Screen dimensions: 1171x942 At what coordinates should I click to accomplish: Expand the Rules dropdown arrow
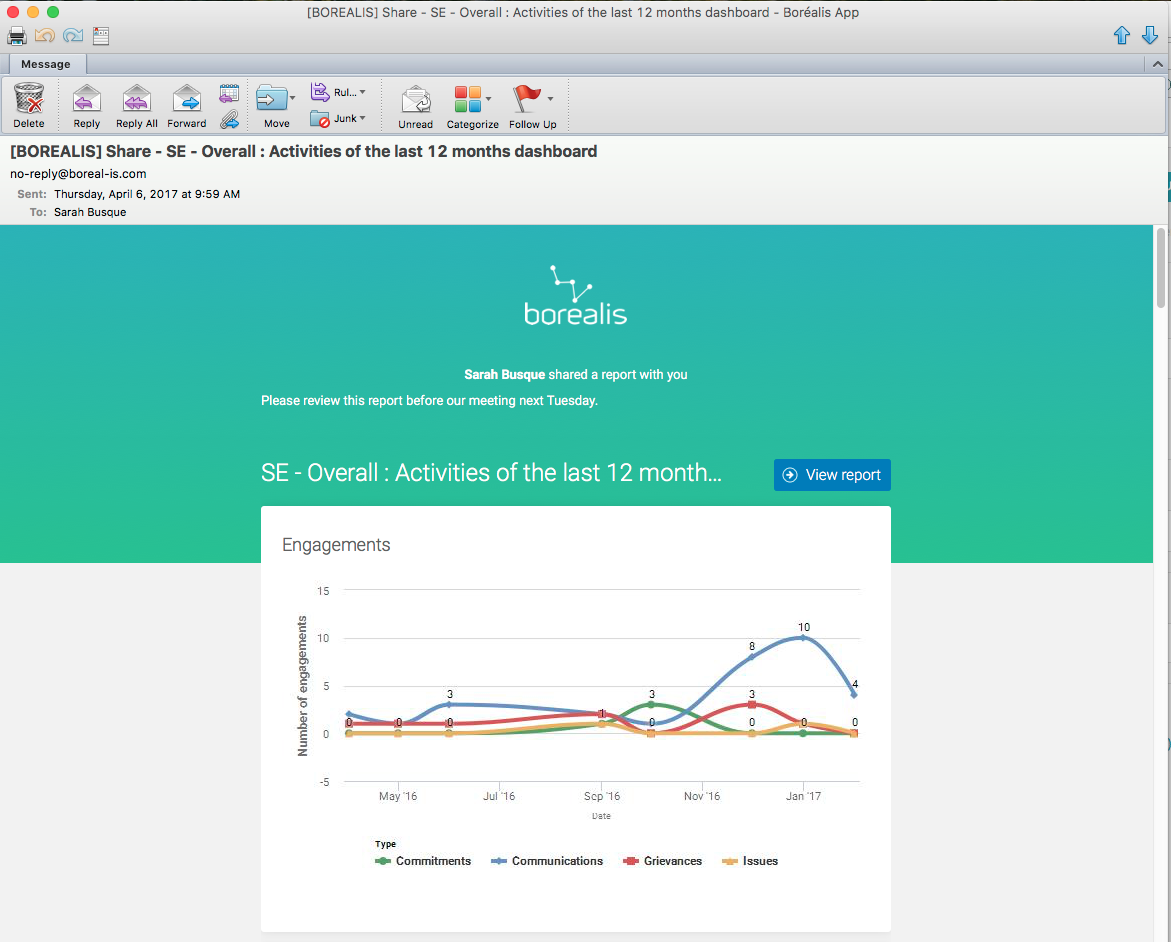coord(363,92)
